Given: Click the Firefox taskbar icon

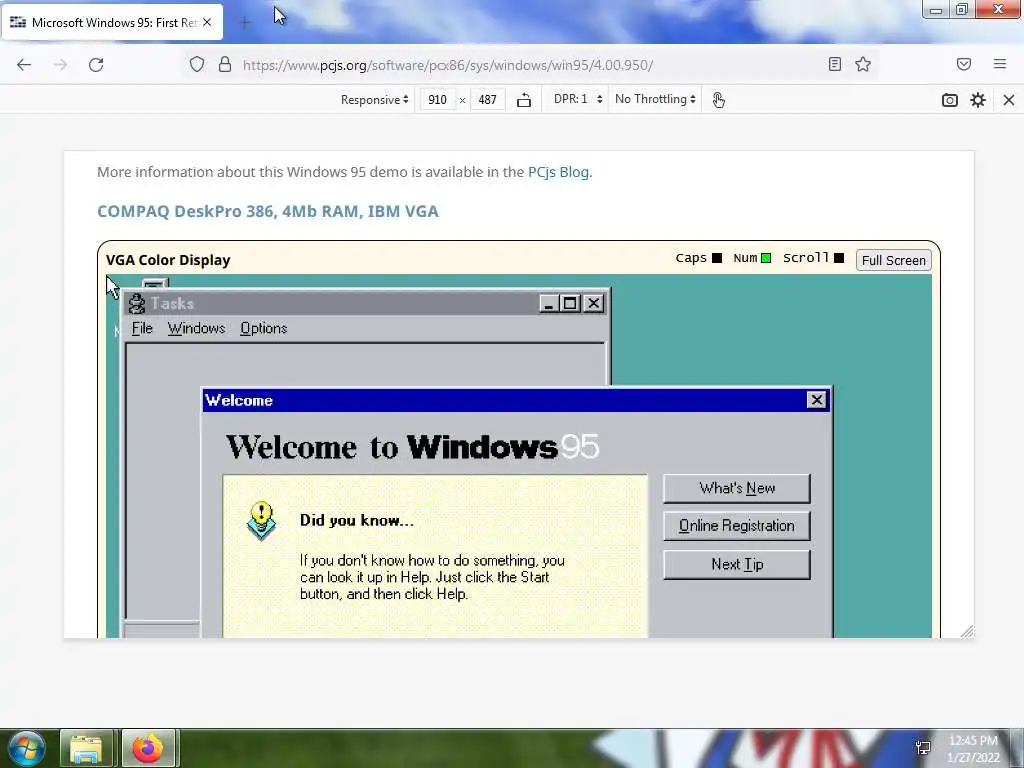Looking at the screenshot, I should (x=148, y=748).
